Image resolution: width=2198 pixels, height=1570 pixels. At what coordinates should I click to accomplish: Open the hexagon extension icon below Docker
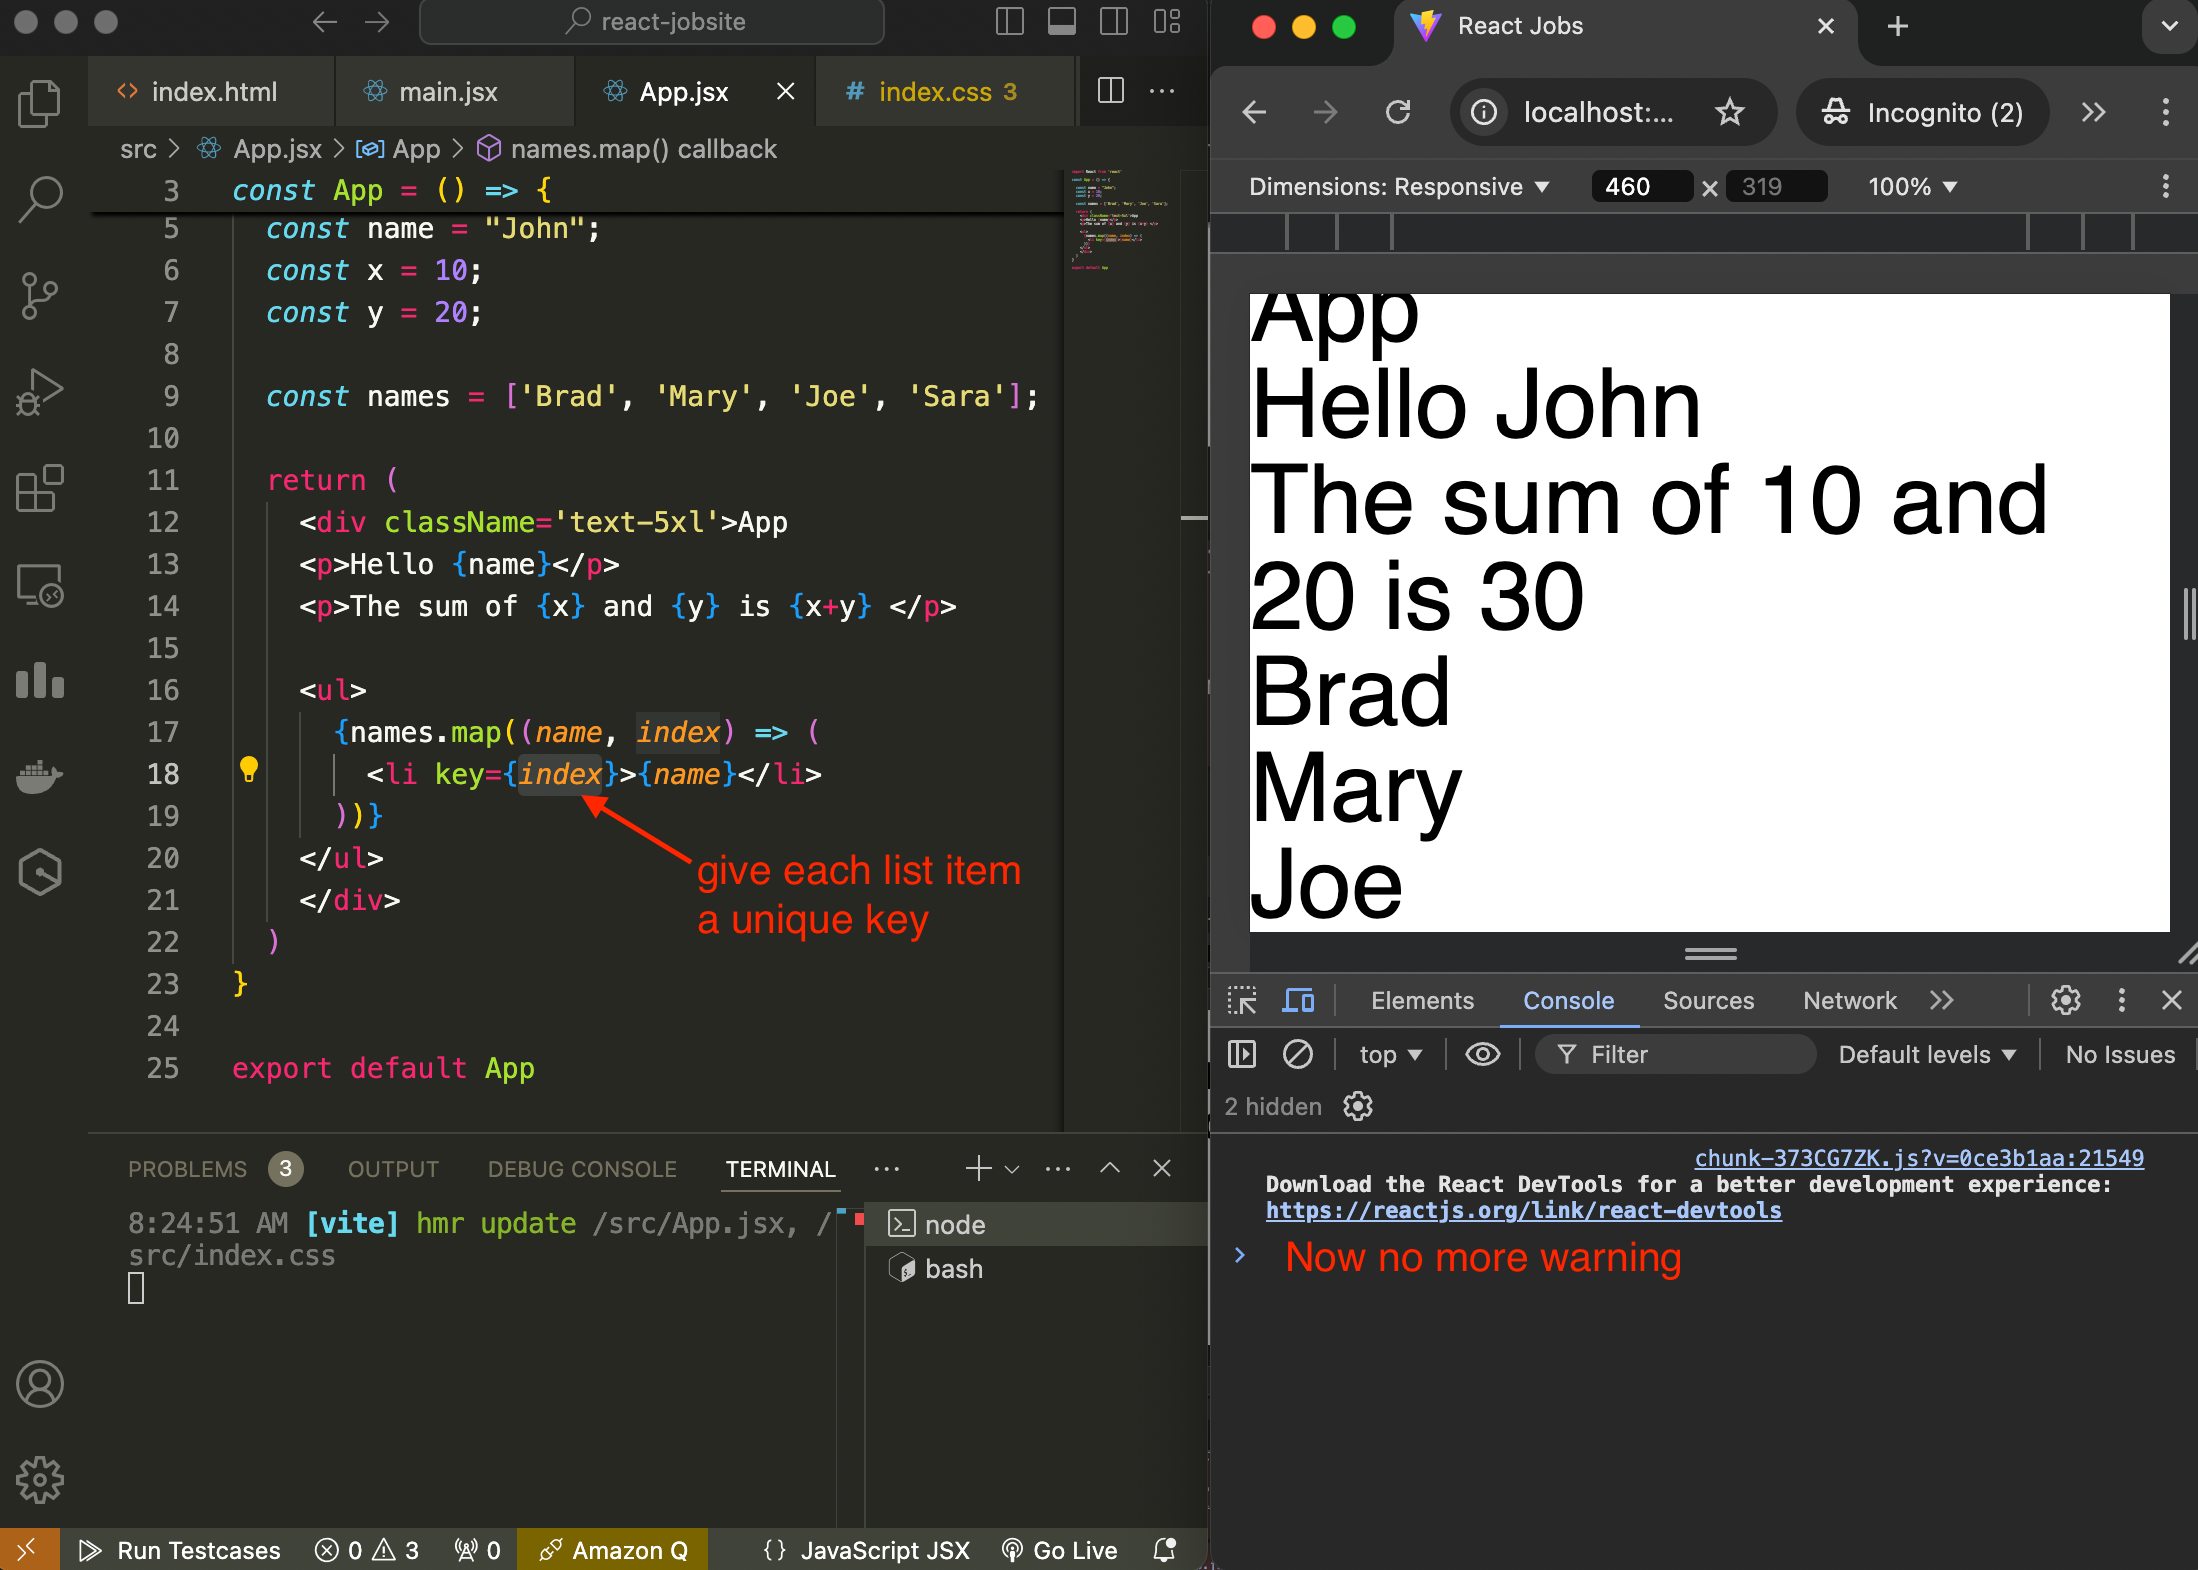point(40,872)
